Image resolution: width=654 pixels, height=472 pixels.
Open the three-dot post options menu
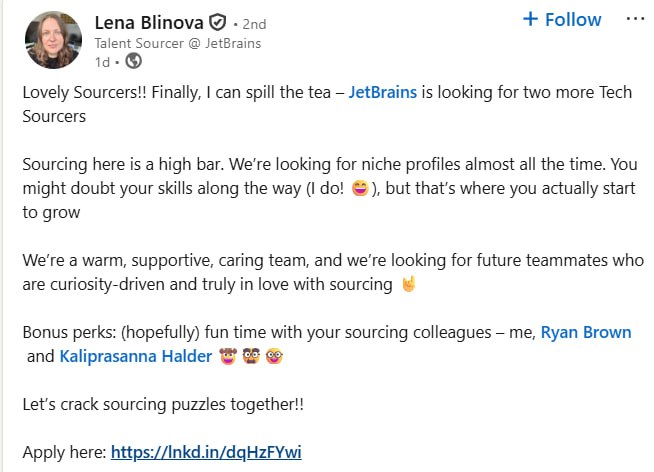(x=634, y=19)
